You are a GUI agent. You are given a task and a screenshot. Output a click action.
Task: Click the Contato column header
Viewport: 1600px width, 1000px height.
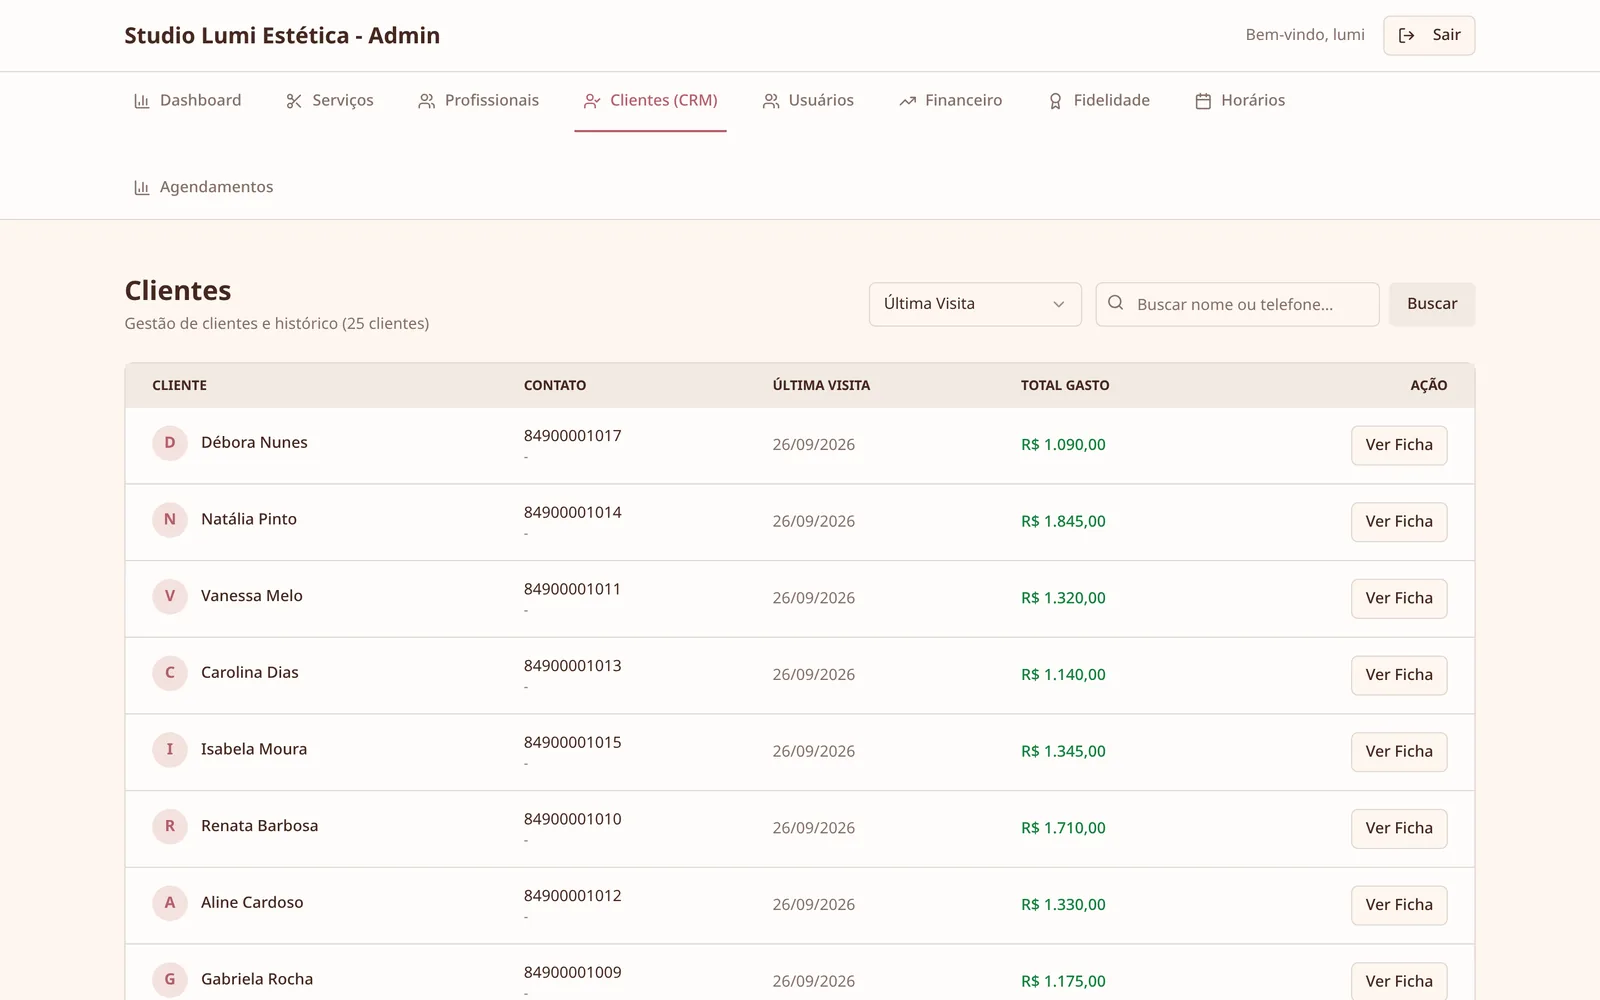pos(555,385)
